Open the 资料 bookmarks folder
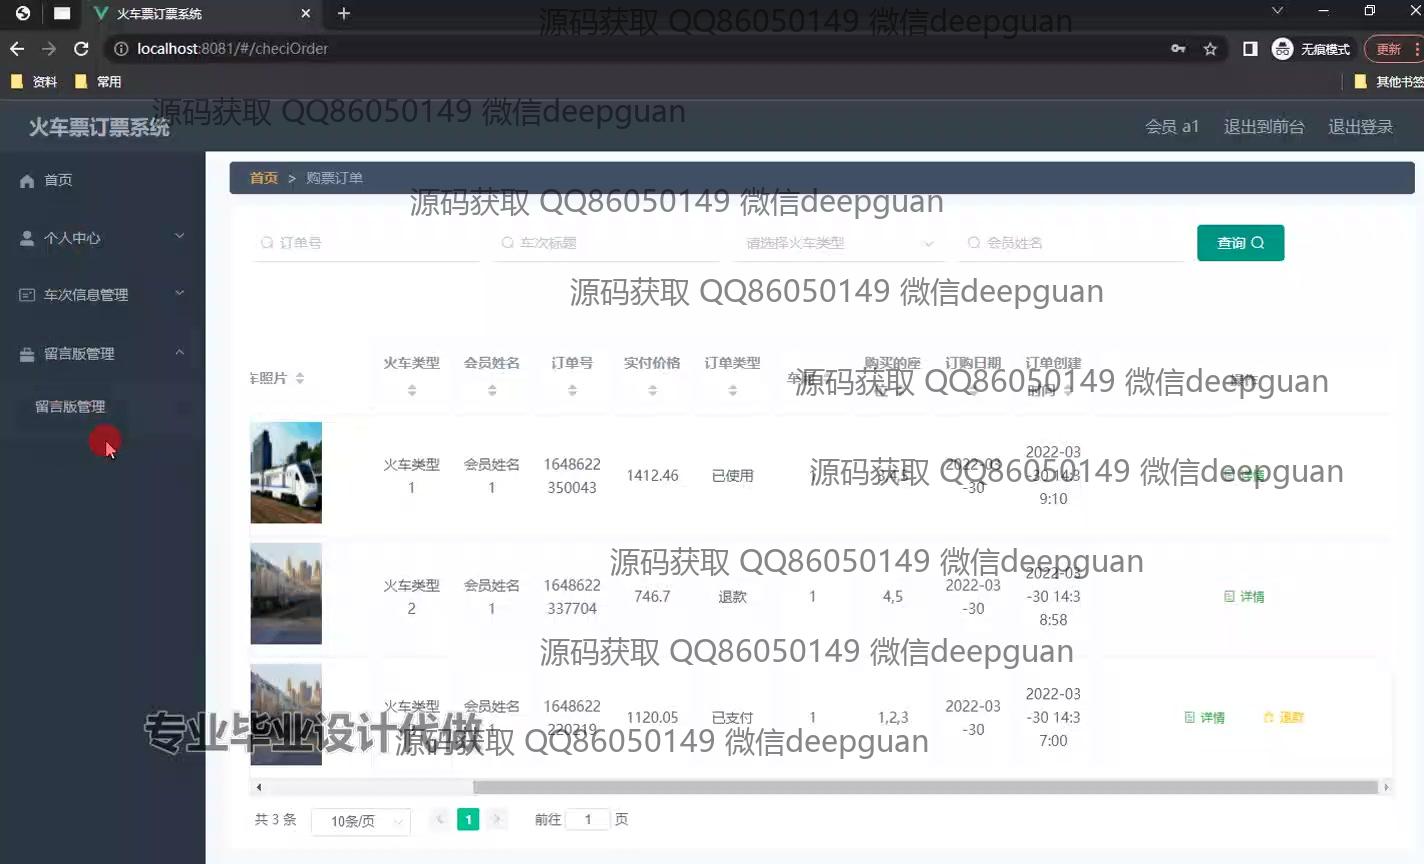Image resolution: width=1424 pixels, height=864 pixels. point(33,82)
